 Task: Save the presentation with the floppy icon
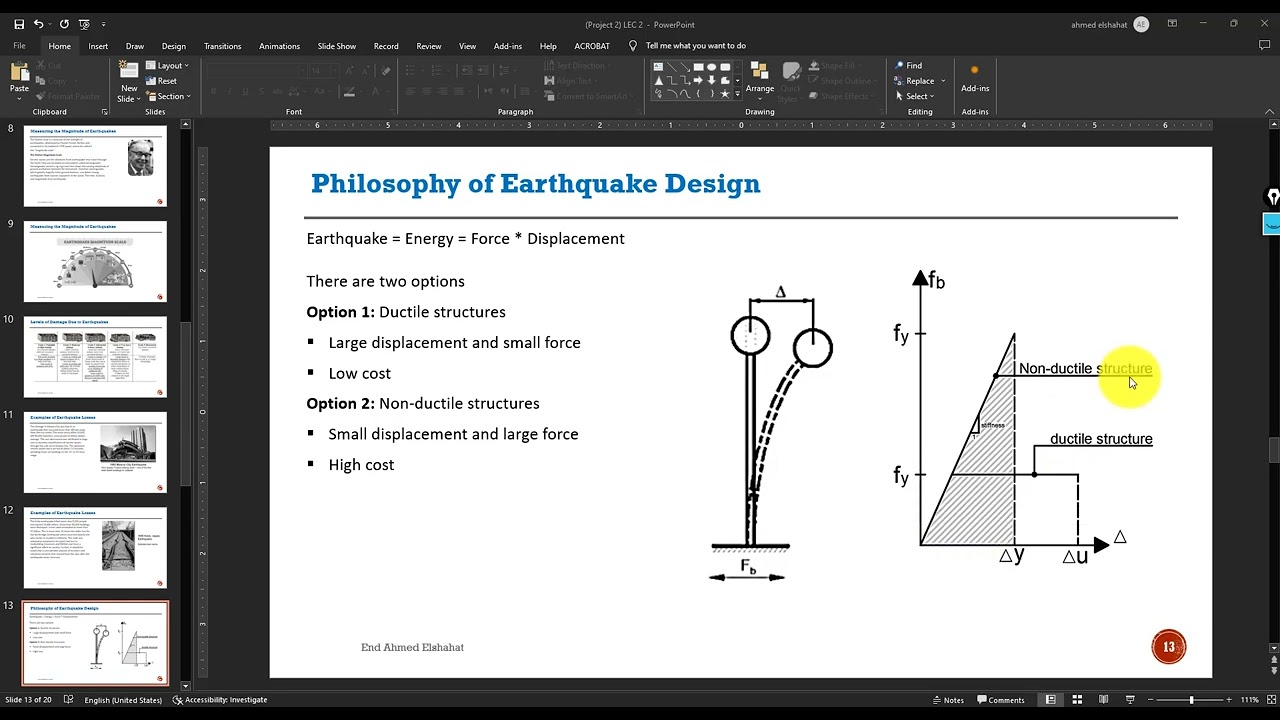19,24
